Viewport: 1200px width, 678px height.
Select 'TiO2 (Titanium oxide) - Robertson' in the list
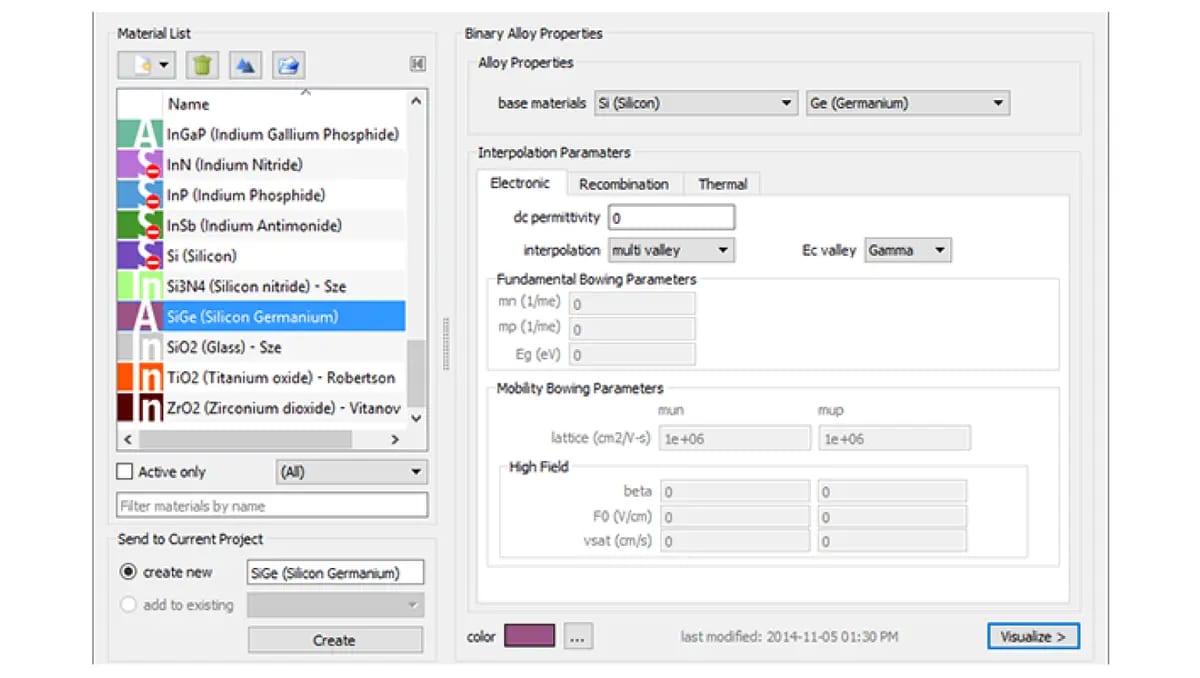click(x=281, y=378)
